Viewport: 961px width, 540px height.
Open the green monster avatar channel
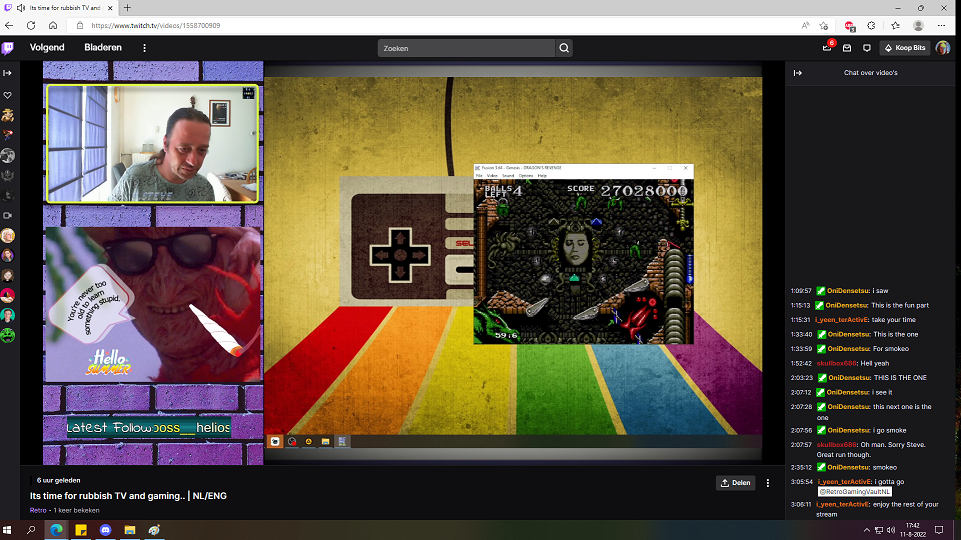pos(7,335)
